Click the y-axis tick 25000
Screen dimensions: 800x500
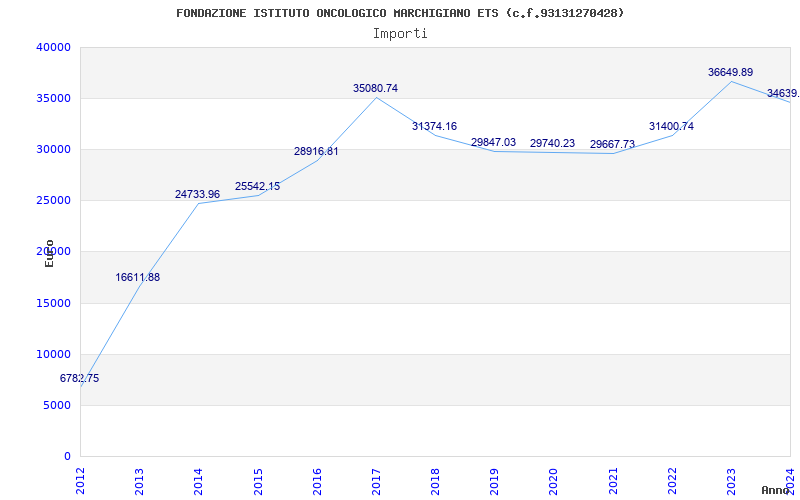click(x=53, y=201)
